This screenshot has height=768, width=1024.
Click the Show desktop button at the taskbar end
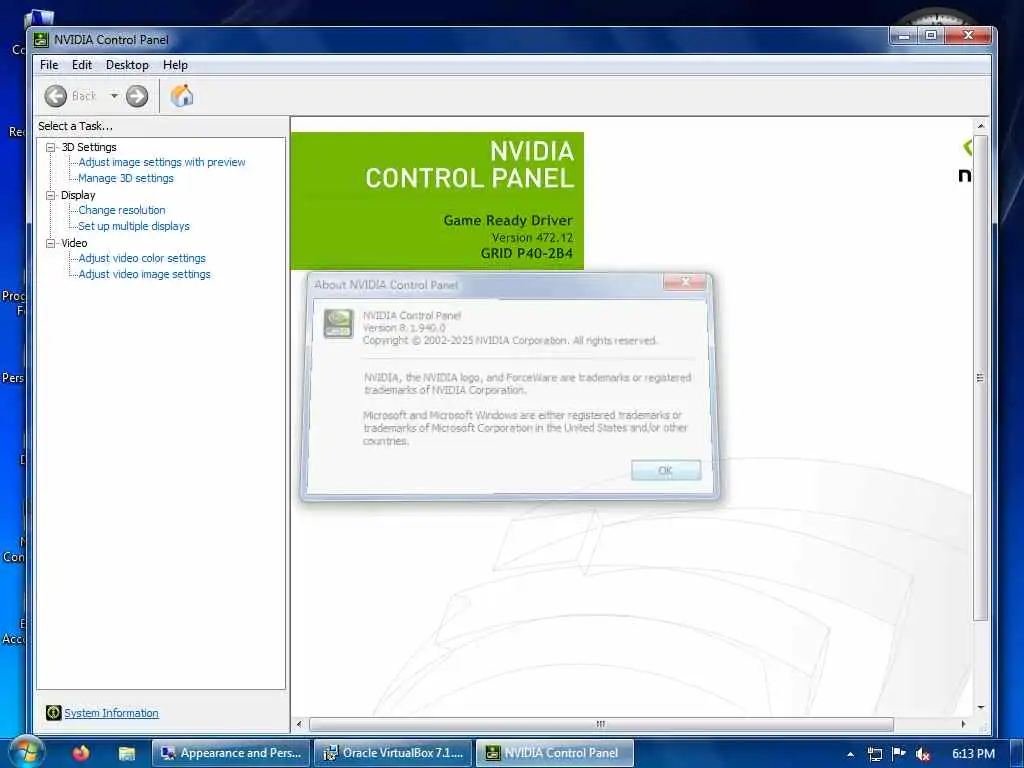click(x=1017, y=754)
